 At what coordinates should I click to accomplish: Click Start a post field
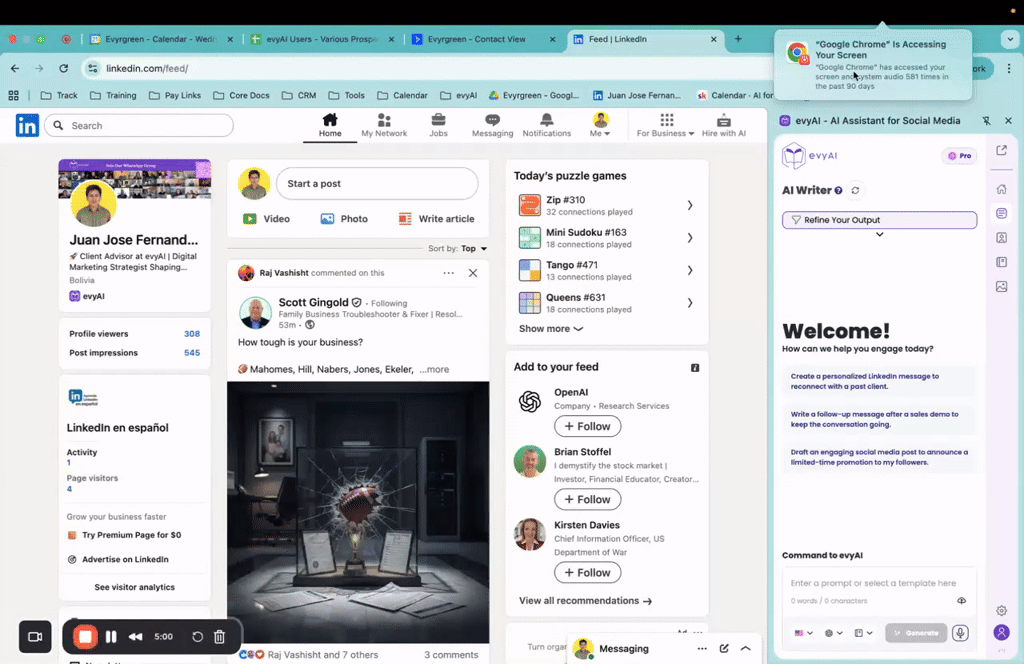377,183
